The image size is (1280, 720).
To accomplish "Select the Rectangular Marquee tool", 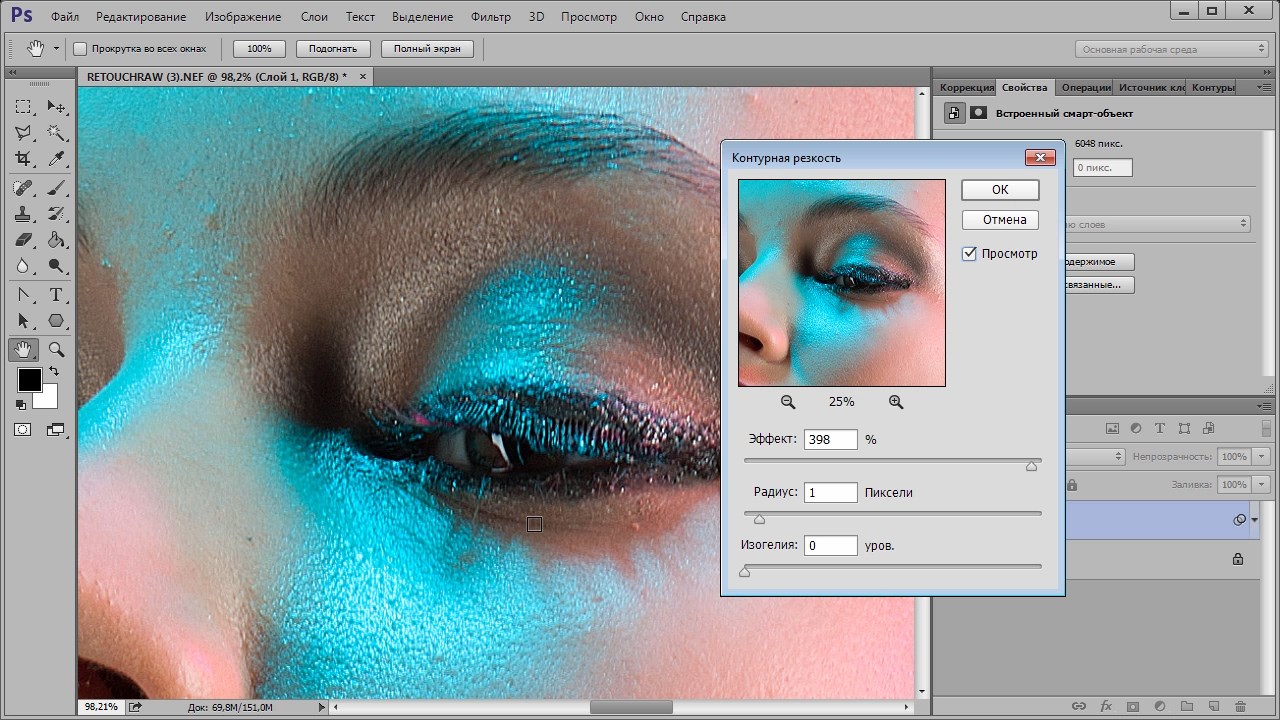I will (24, 107).
